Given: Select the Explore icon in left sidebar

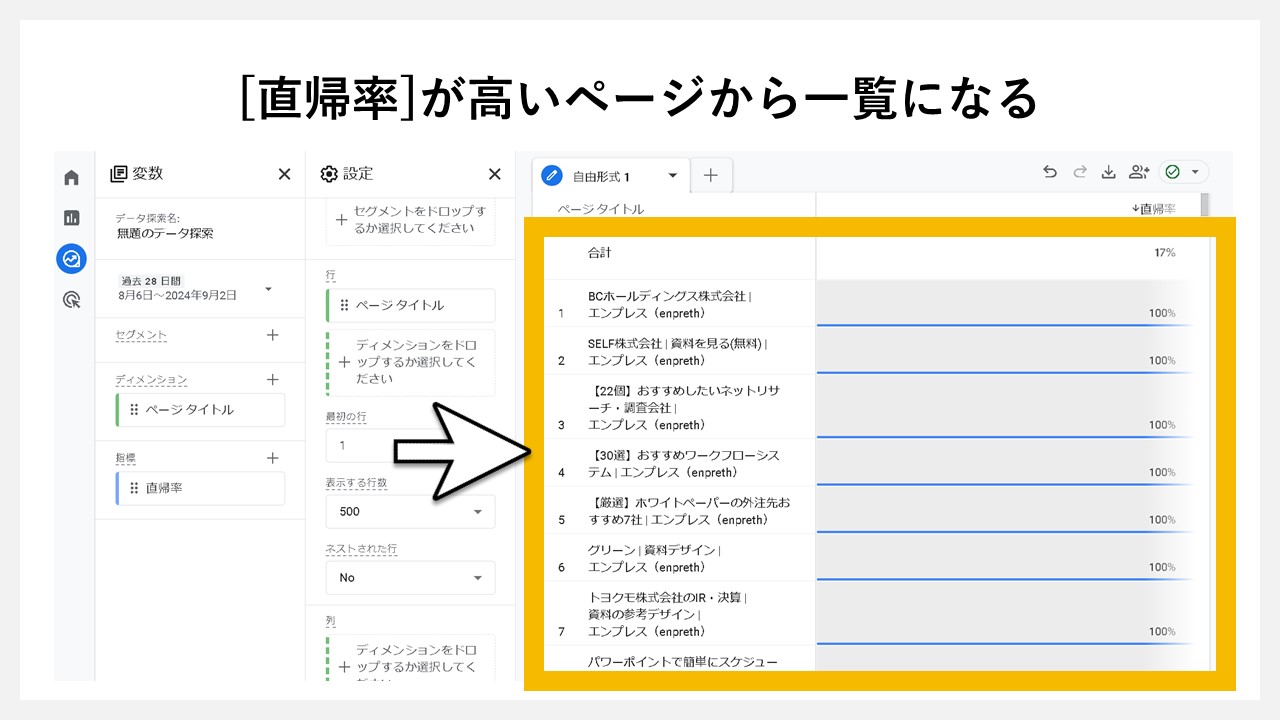Looking at the screenshot, I should tap(71, 259).
